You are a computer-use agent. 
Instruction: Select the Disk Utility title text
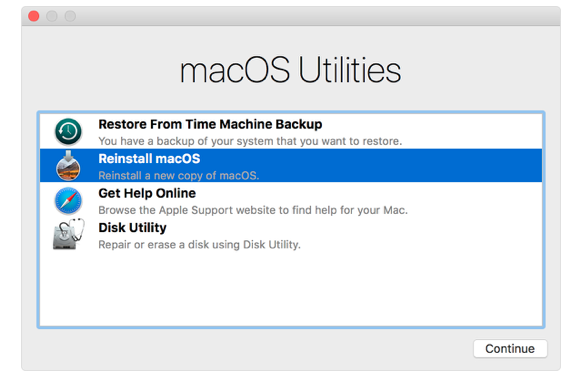click(x=132, y=228)
